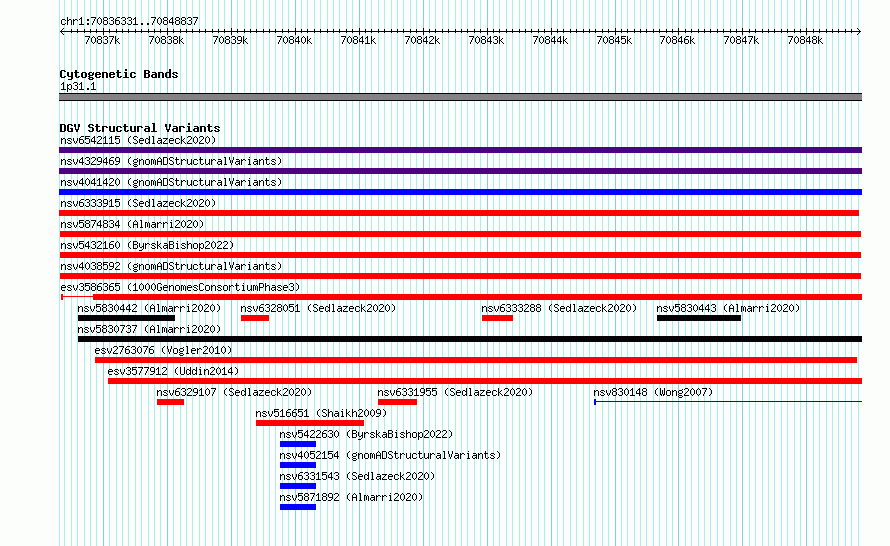Click the nsv6542115 (Sedlazeck2020) variant label

point(138,140)
